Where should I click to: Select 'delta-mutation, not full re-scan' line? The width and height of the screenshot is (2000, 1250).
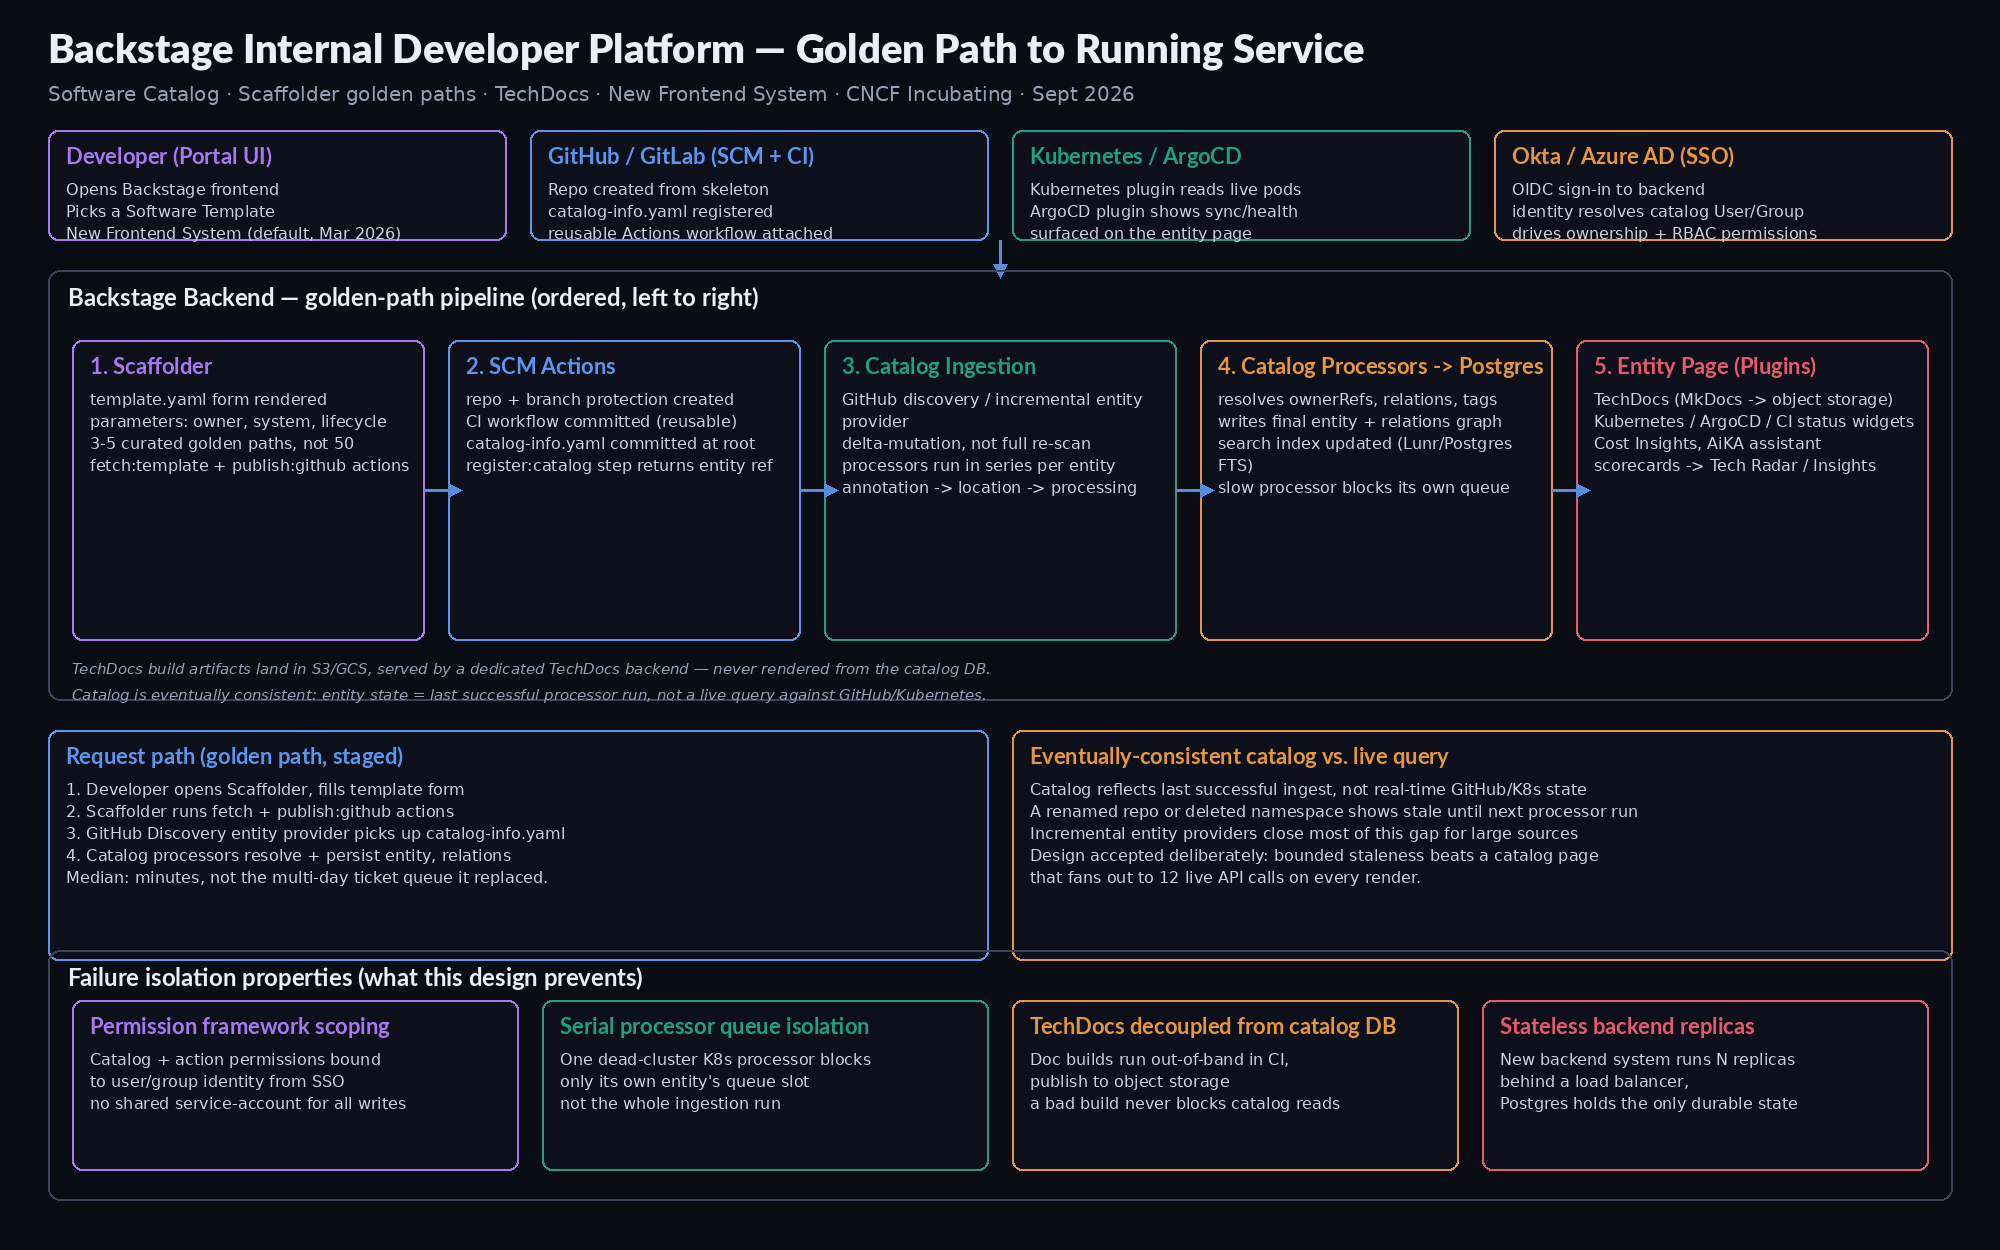pyautogui.click(x=966, y=443)
